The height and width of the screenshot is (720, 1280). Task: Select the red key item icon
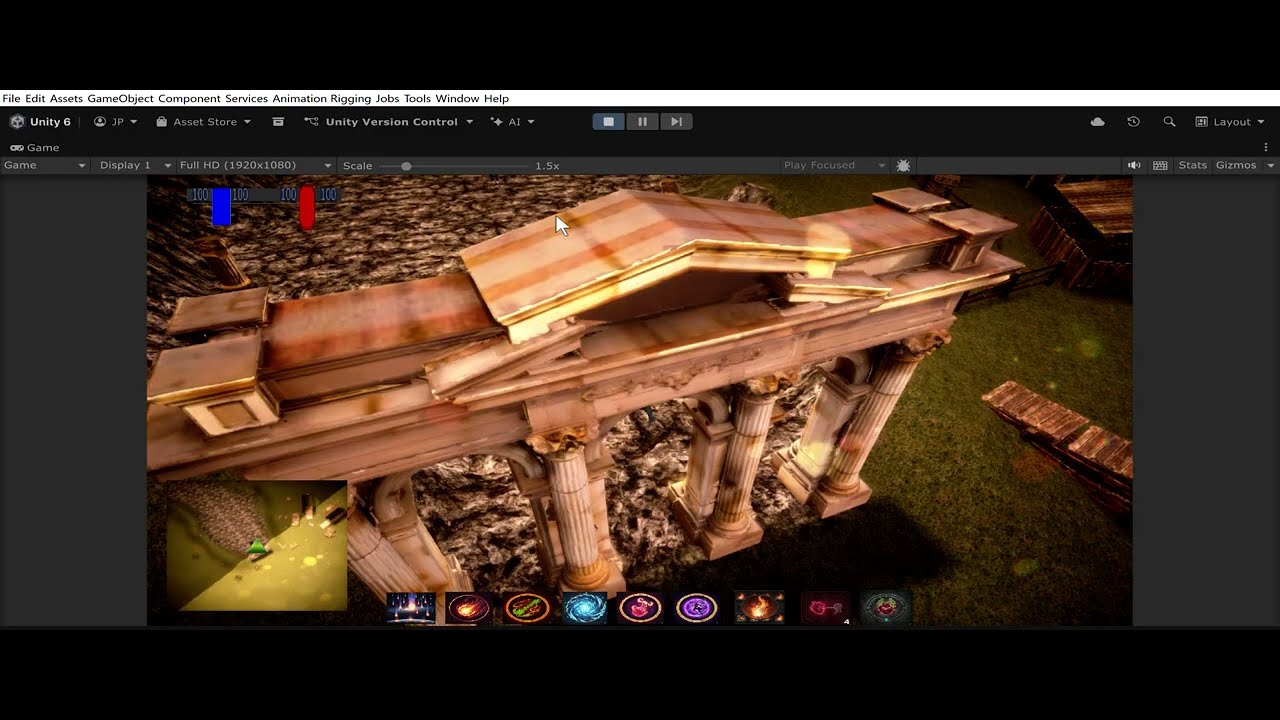[826, 607]
